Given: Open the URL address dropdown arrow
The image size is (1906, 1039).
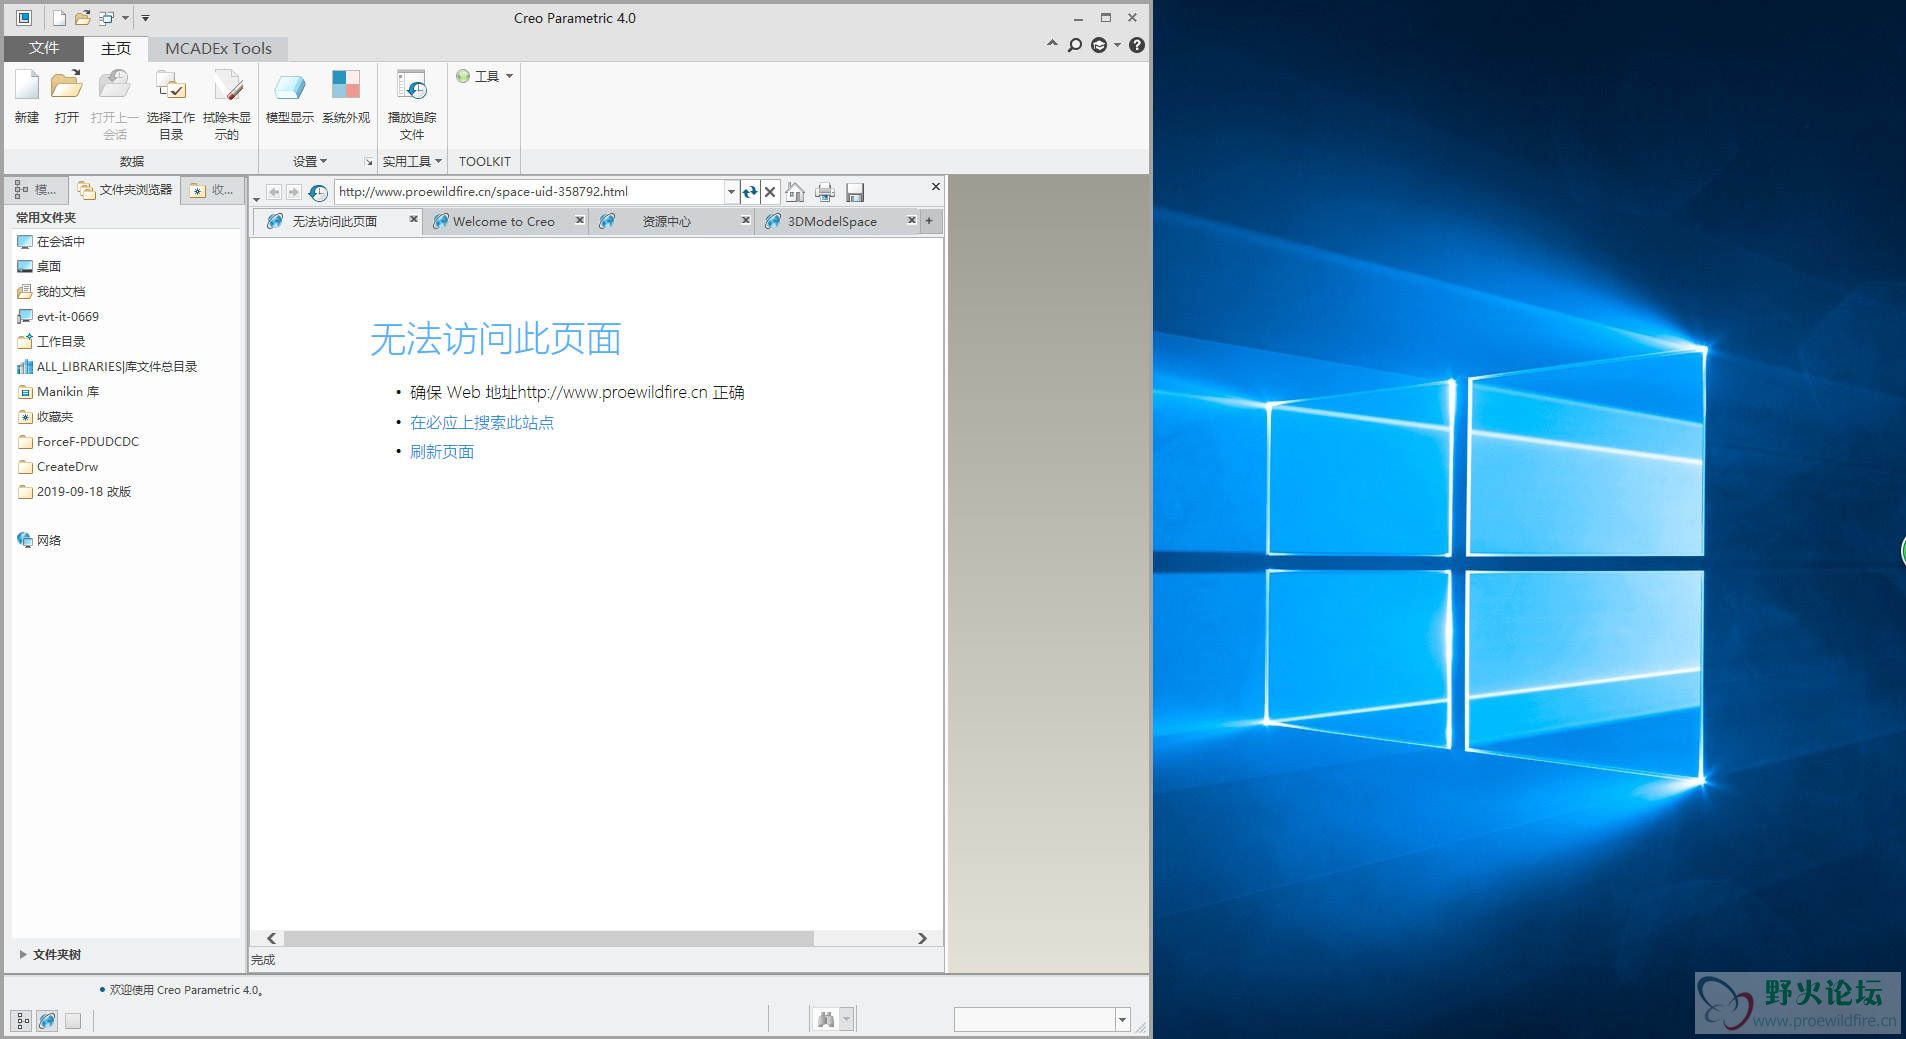Looking at the screenshot, I should point(731,192).
